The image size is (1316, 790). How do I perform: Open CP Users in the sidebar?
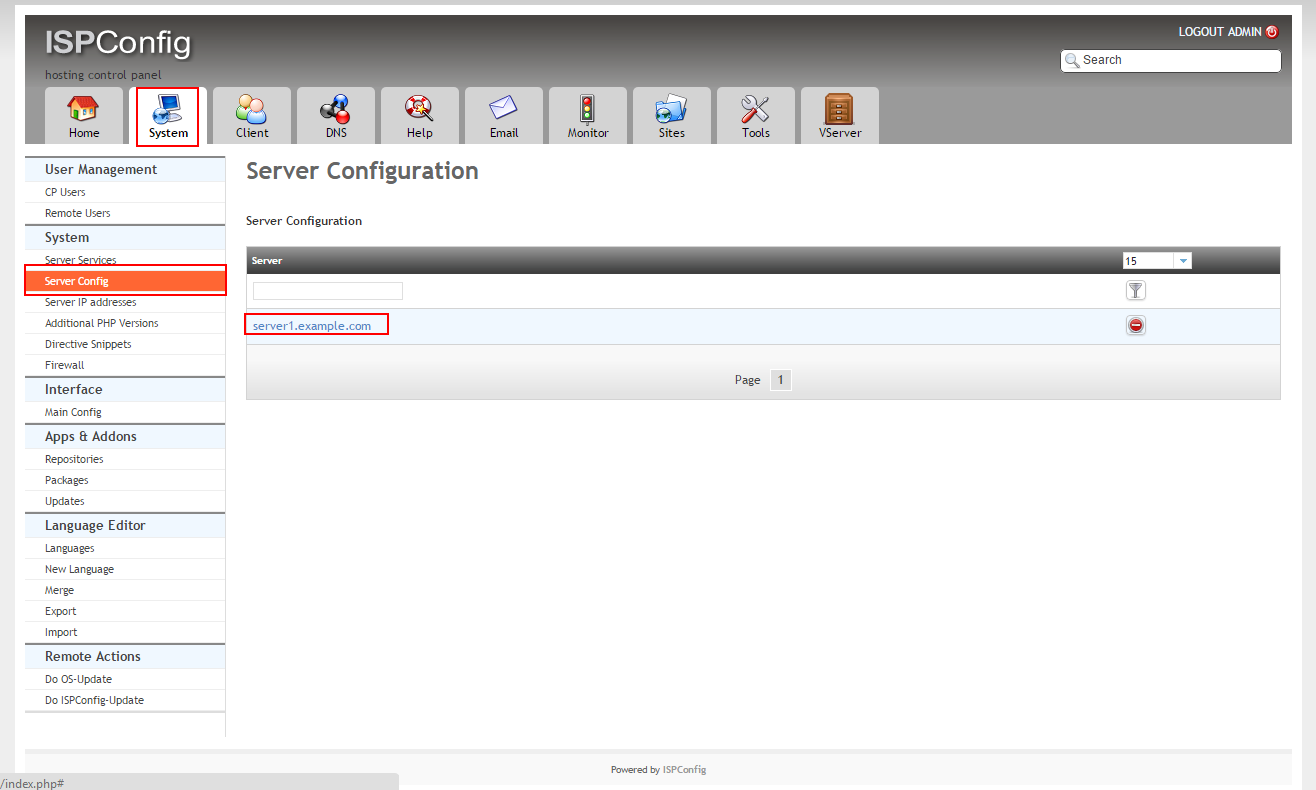click(x=125, y=192)
